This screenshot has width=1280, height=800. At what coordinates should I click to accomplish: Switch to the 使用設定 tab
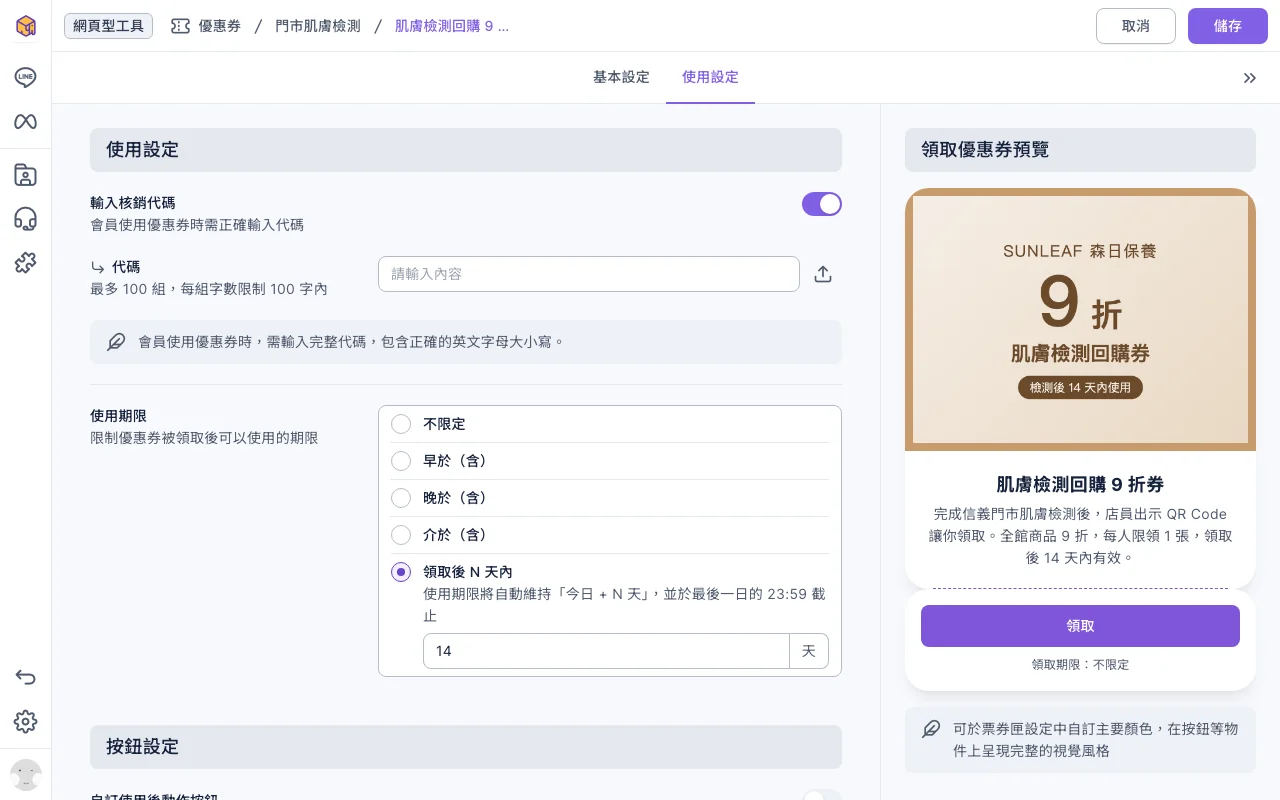(x=710, y=77)
